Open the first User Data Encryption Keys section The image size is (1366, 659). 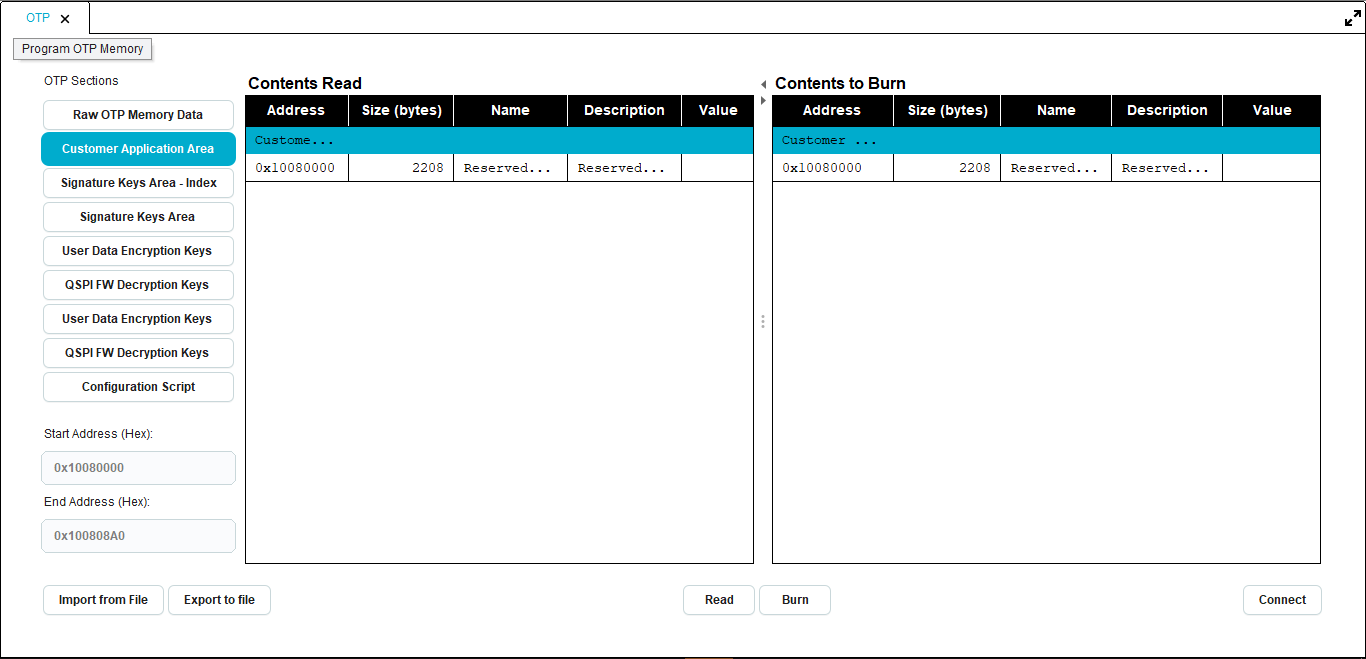pyautogui.click(x=138, y=251)
